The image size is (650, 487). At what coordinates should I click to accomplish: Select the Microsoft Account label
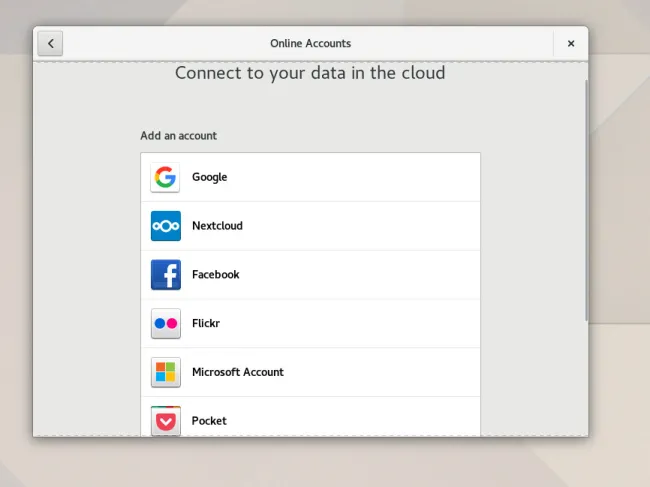(238, 372)
